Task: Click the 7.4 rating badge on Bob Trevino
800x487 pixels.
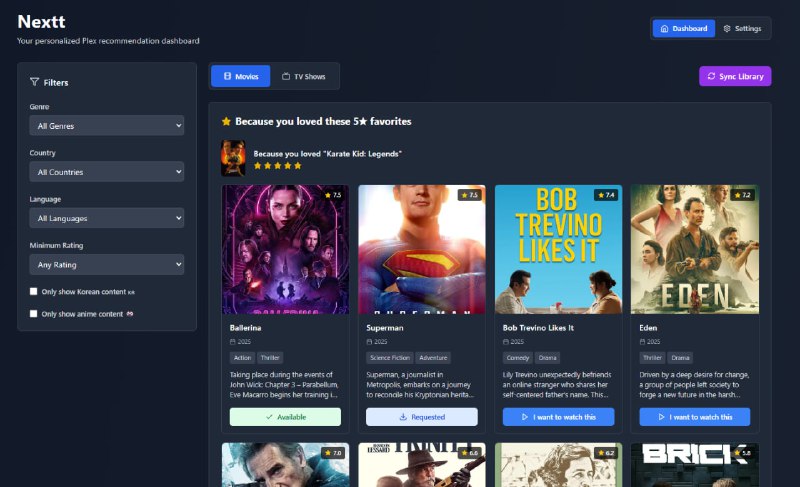Action: tap(605, 195)
